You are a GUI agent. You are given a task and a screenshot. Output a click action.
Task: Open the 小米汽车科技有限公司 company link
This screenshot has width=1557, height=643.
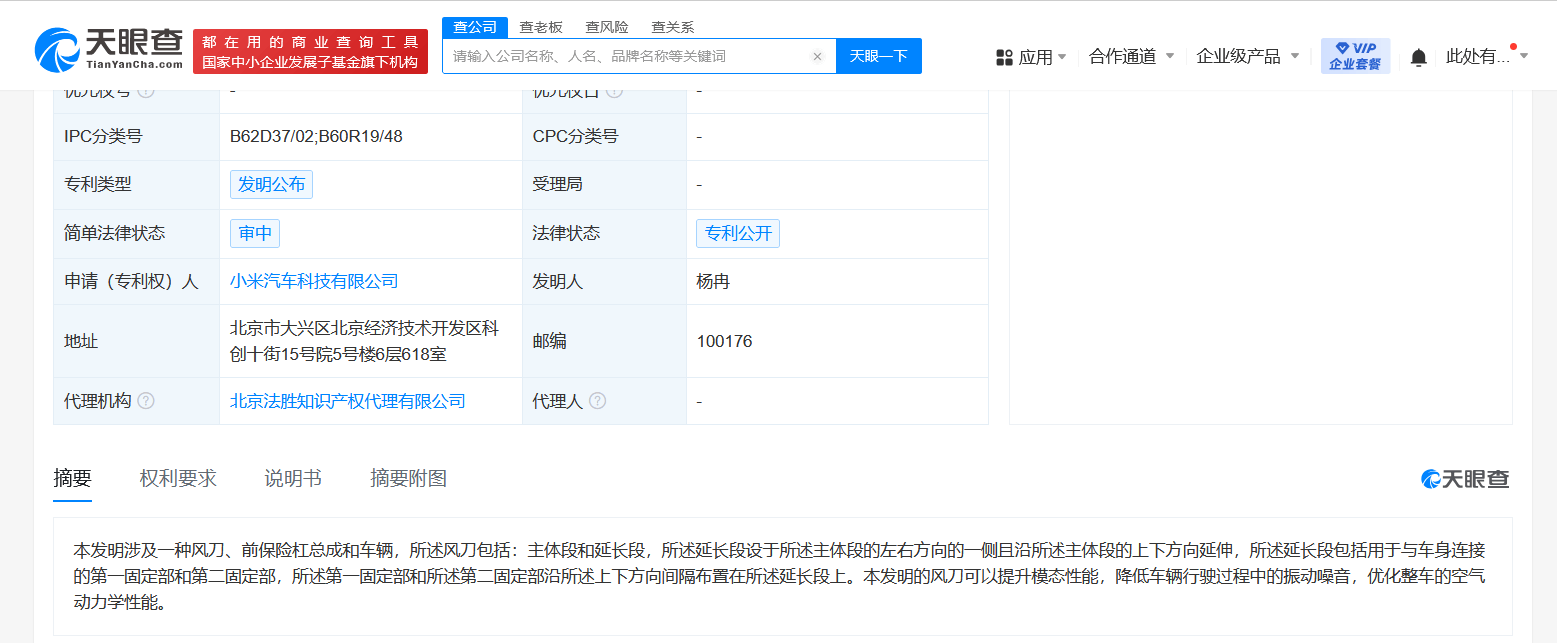[x=314, y=282]
